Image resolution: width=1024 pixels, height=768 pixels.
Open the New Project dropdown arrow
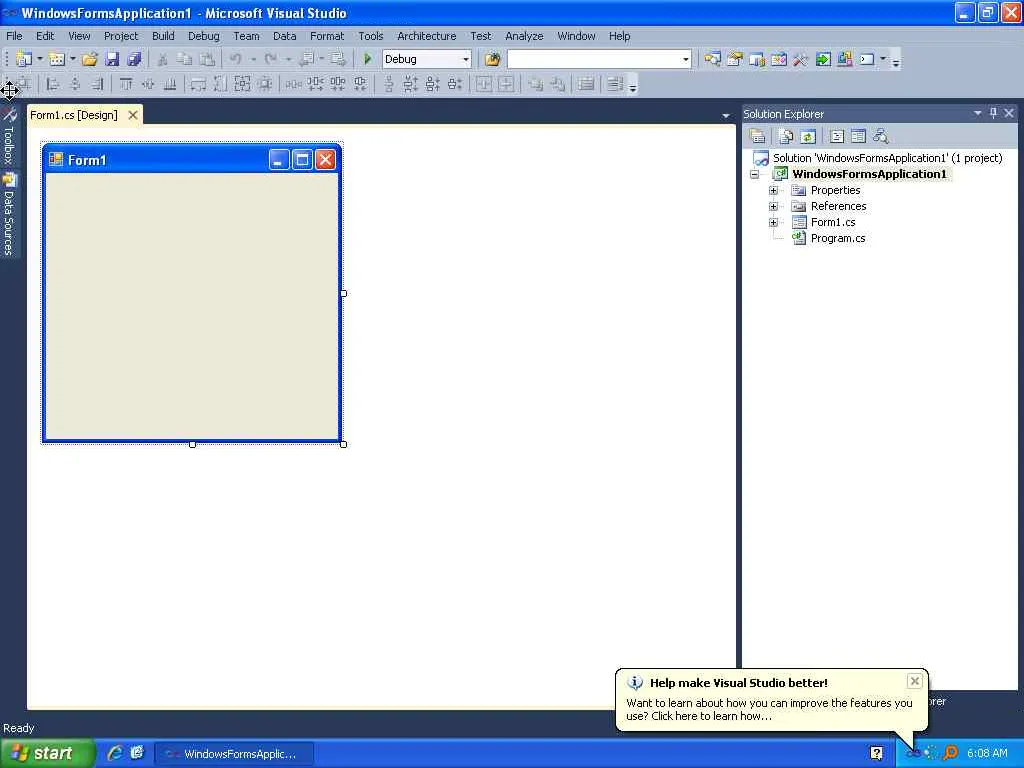(39, 59)
